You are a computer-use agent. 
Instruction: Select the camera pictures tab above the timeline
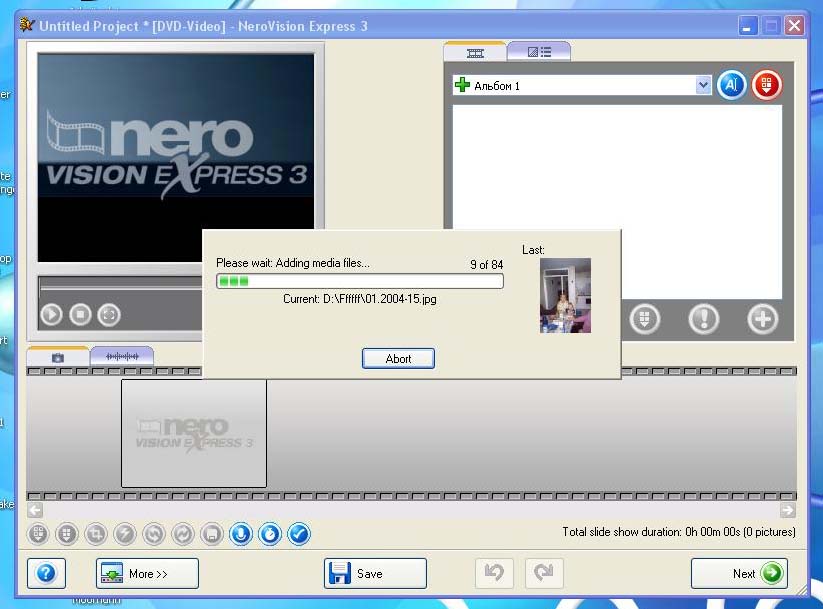[58, 357]
